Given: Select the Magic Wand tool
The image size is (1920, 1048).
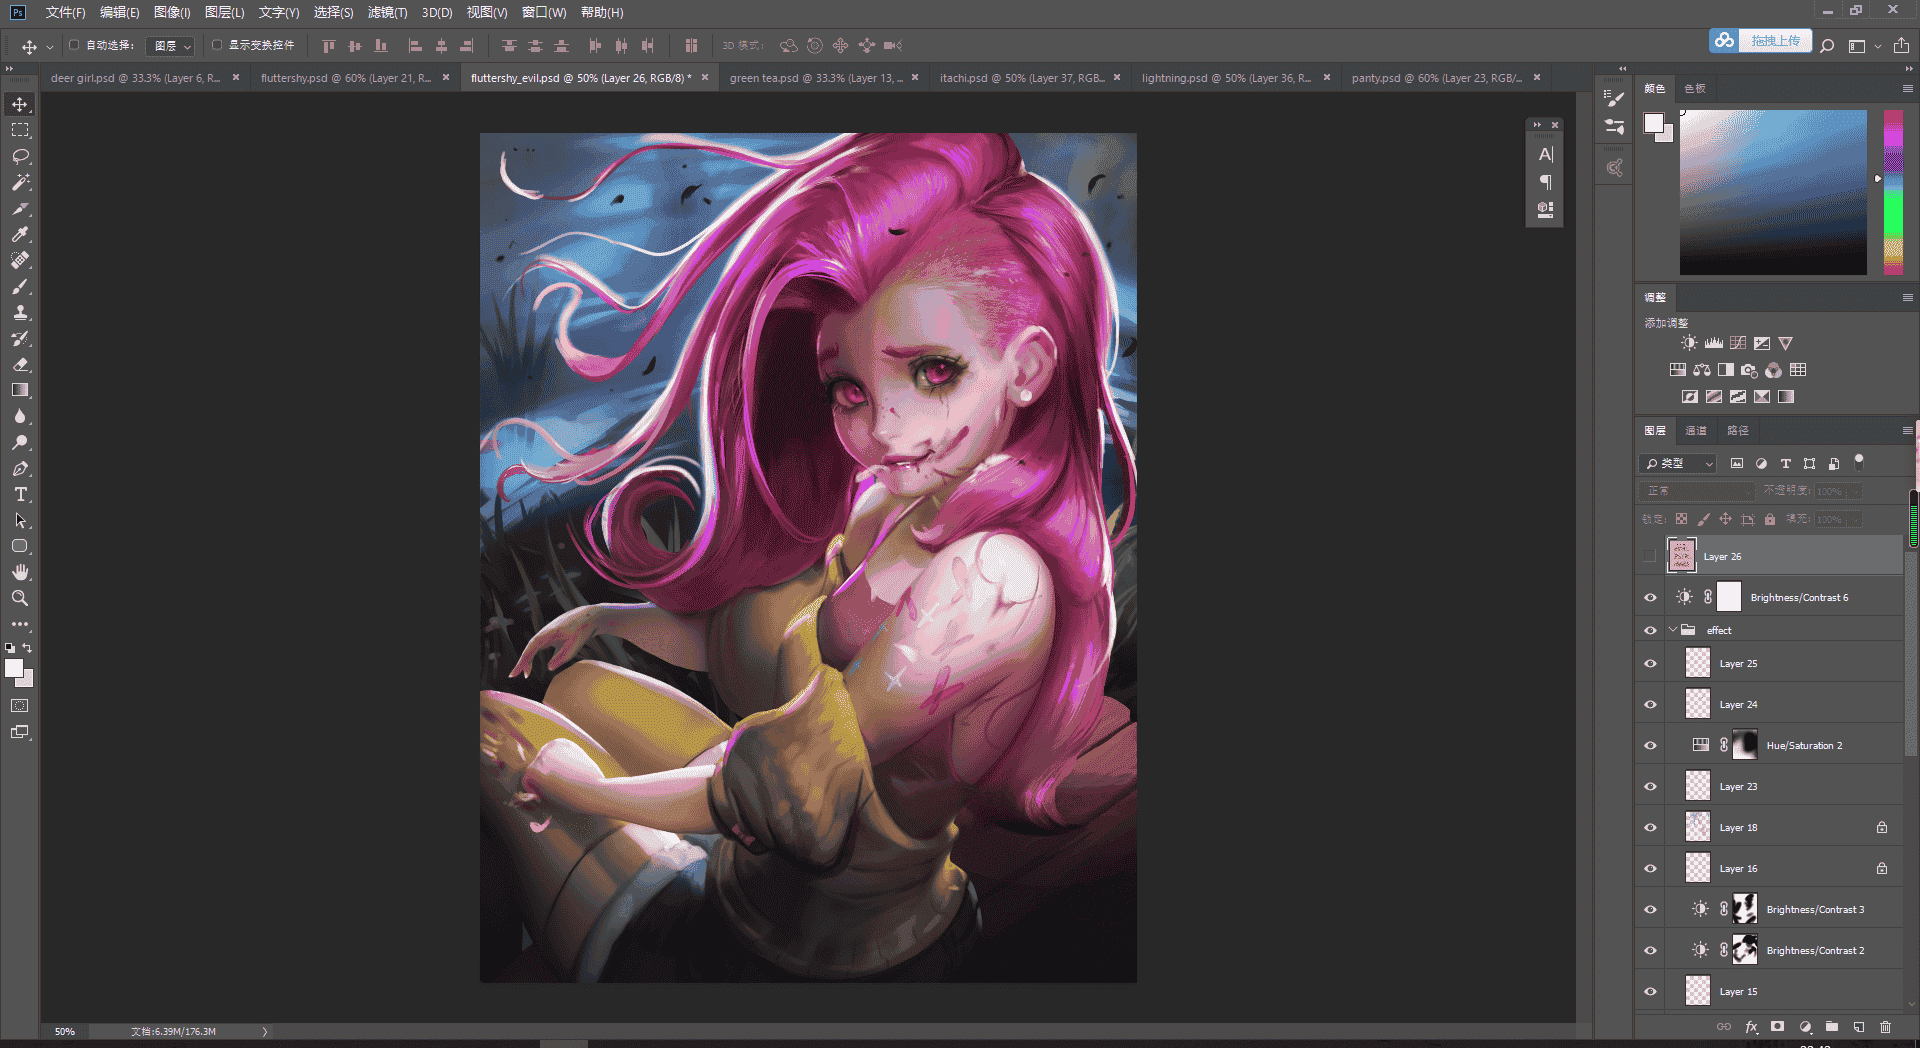Looking at the screenshot, I should [20, 182].
